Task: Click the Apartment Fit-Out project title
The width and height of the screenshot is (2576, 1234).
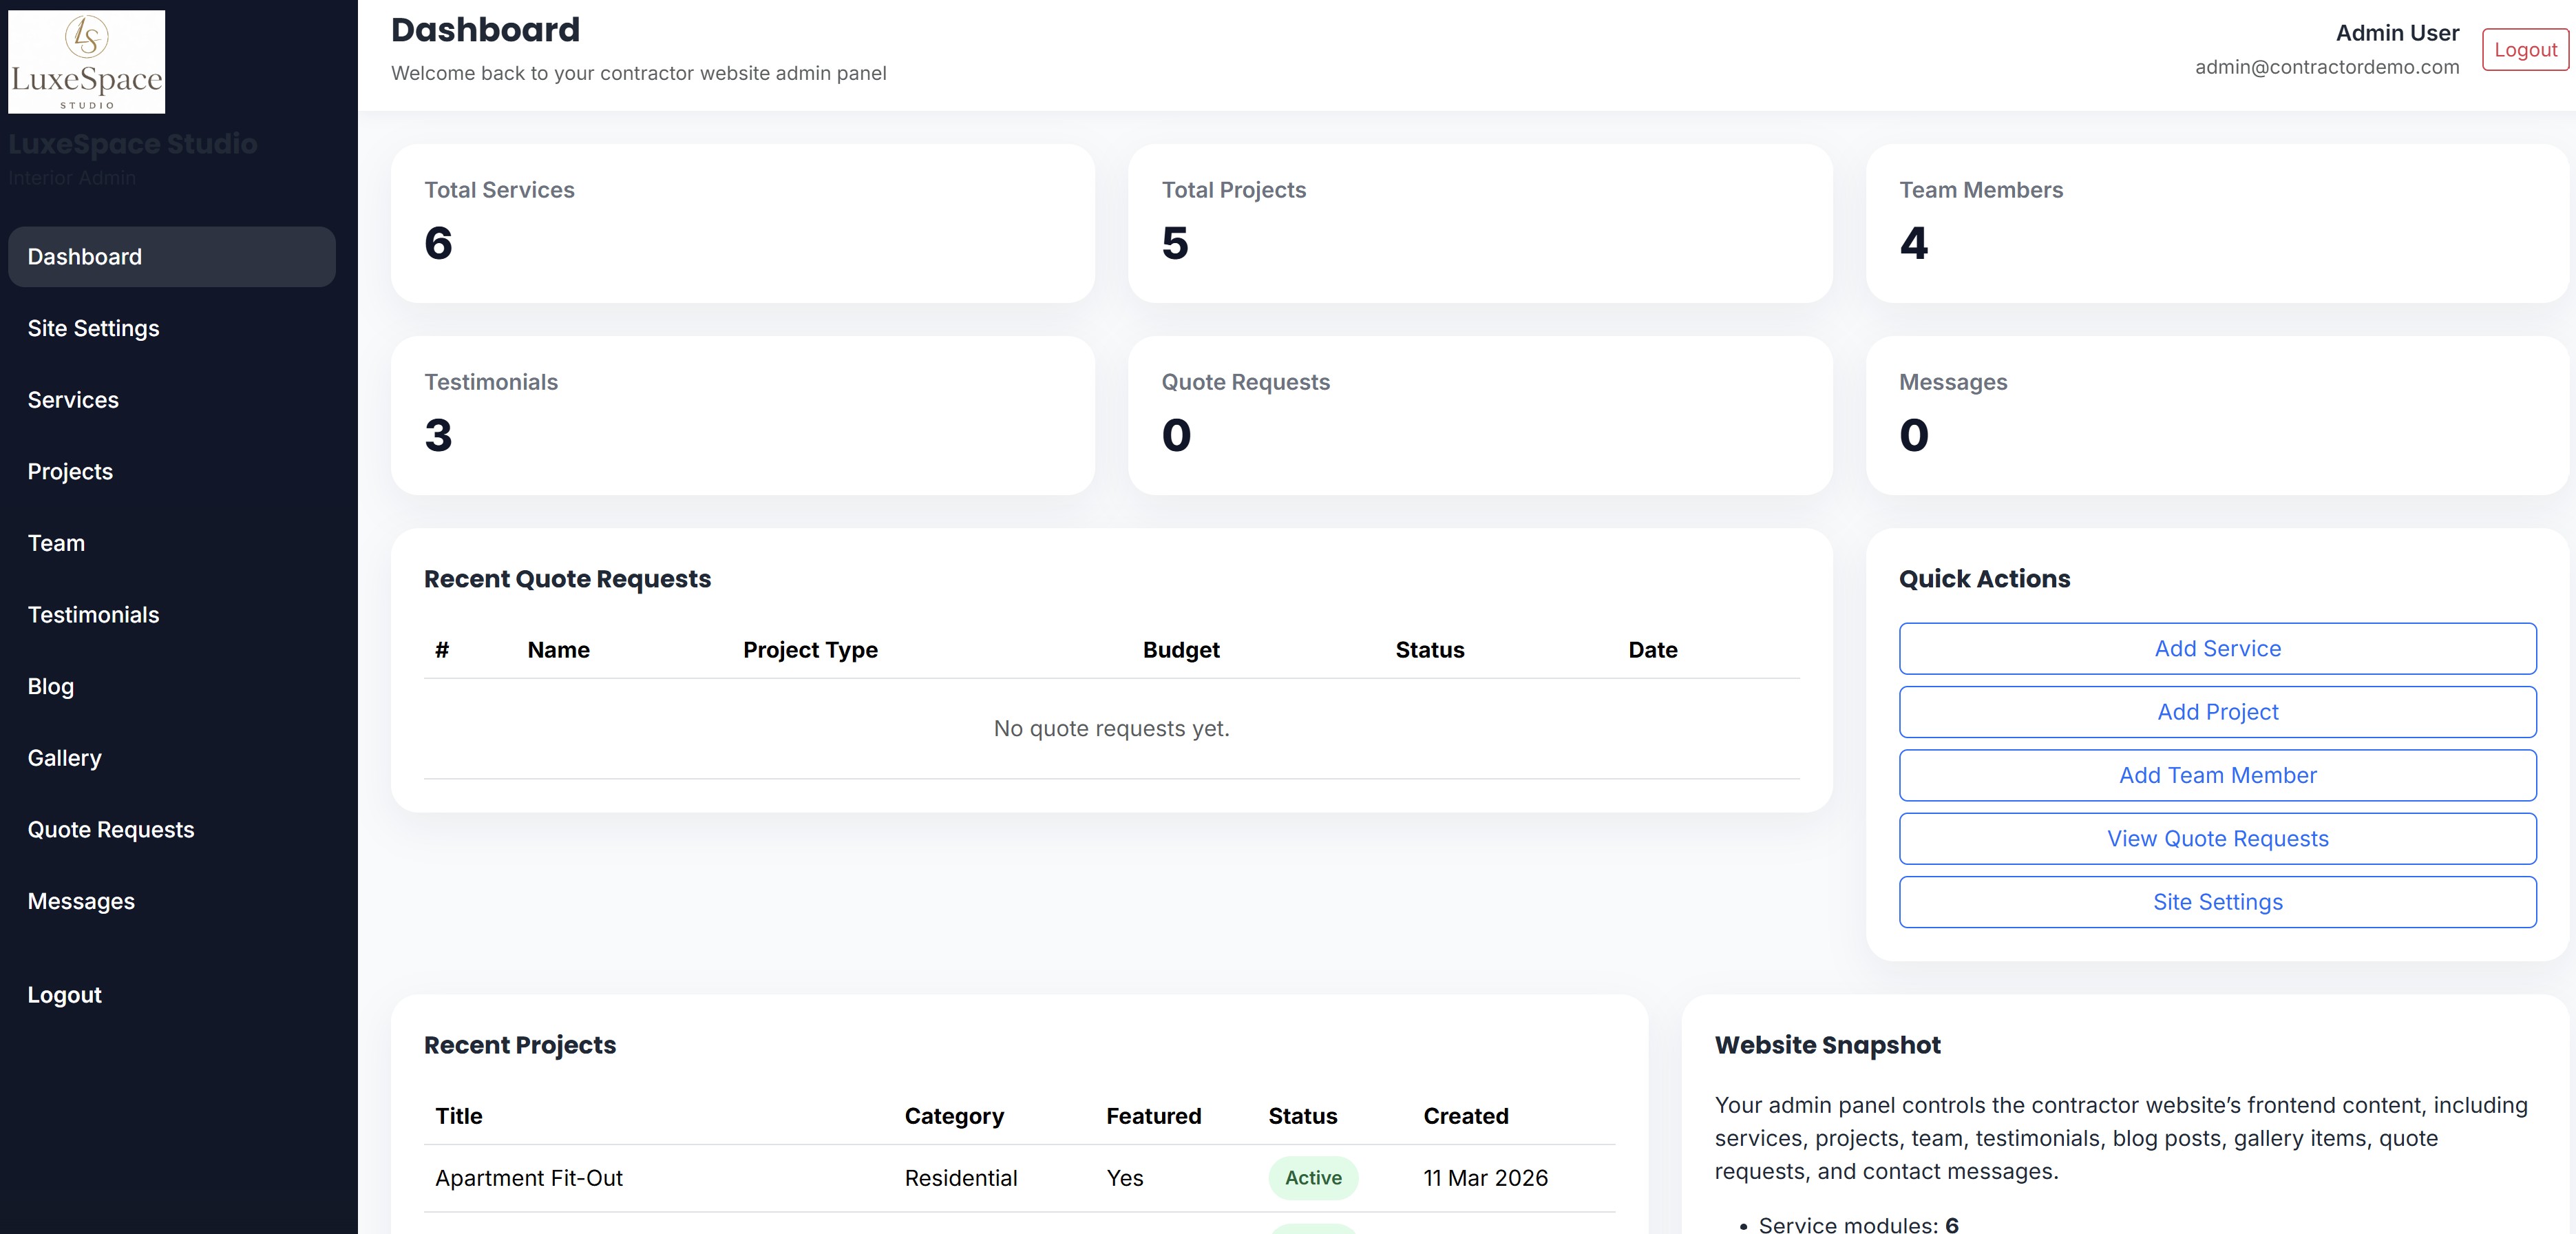Action: click(529, 1178)
